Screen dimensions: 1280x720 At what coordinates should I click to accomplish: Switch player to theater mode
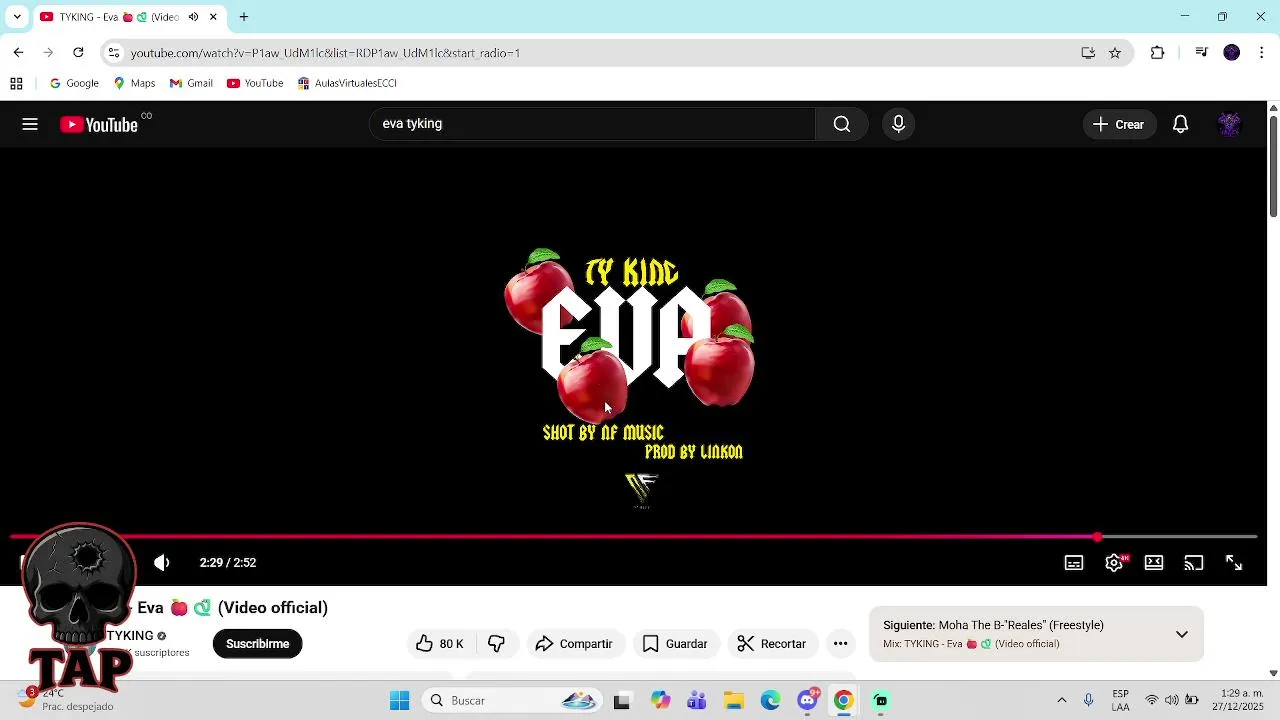pyautogui.click(x=1154, y=563)
